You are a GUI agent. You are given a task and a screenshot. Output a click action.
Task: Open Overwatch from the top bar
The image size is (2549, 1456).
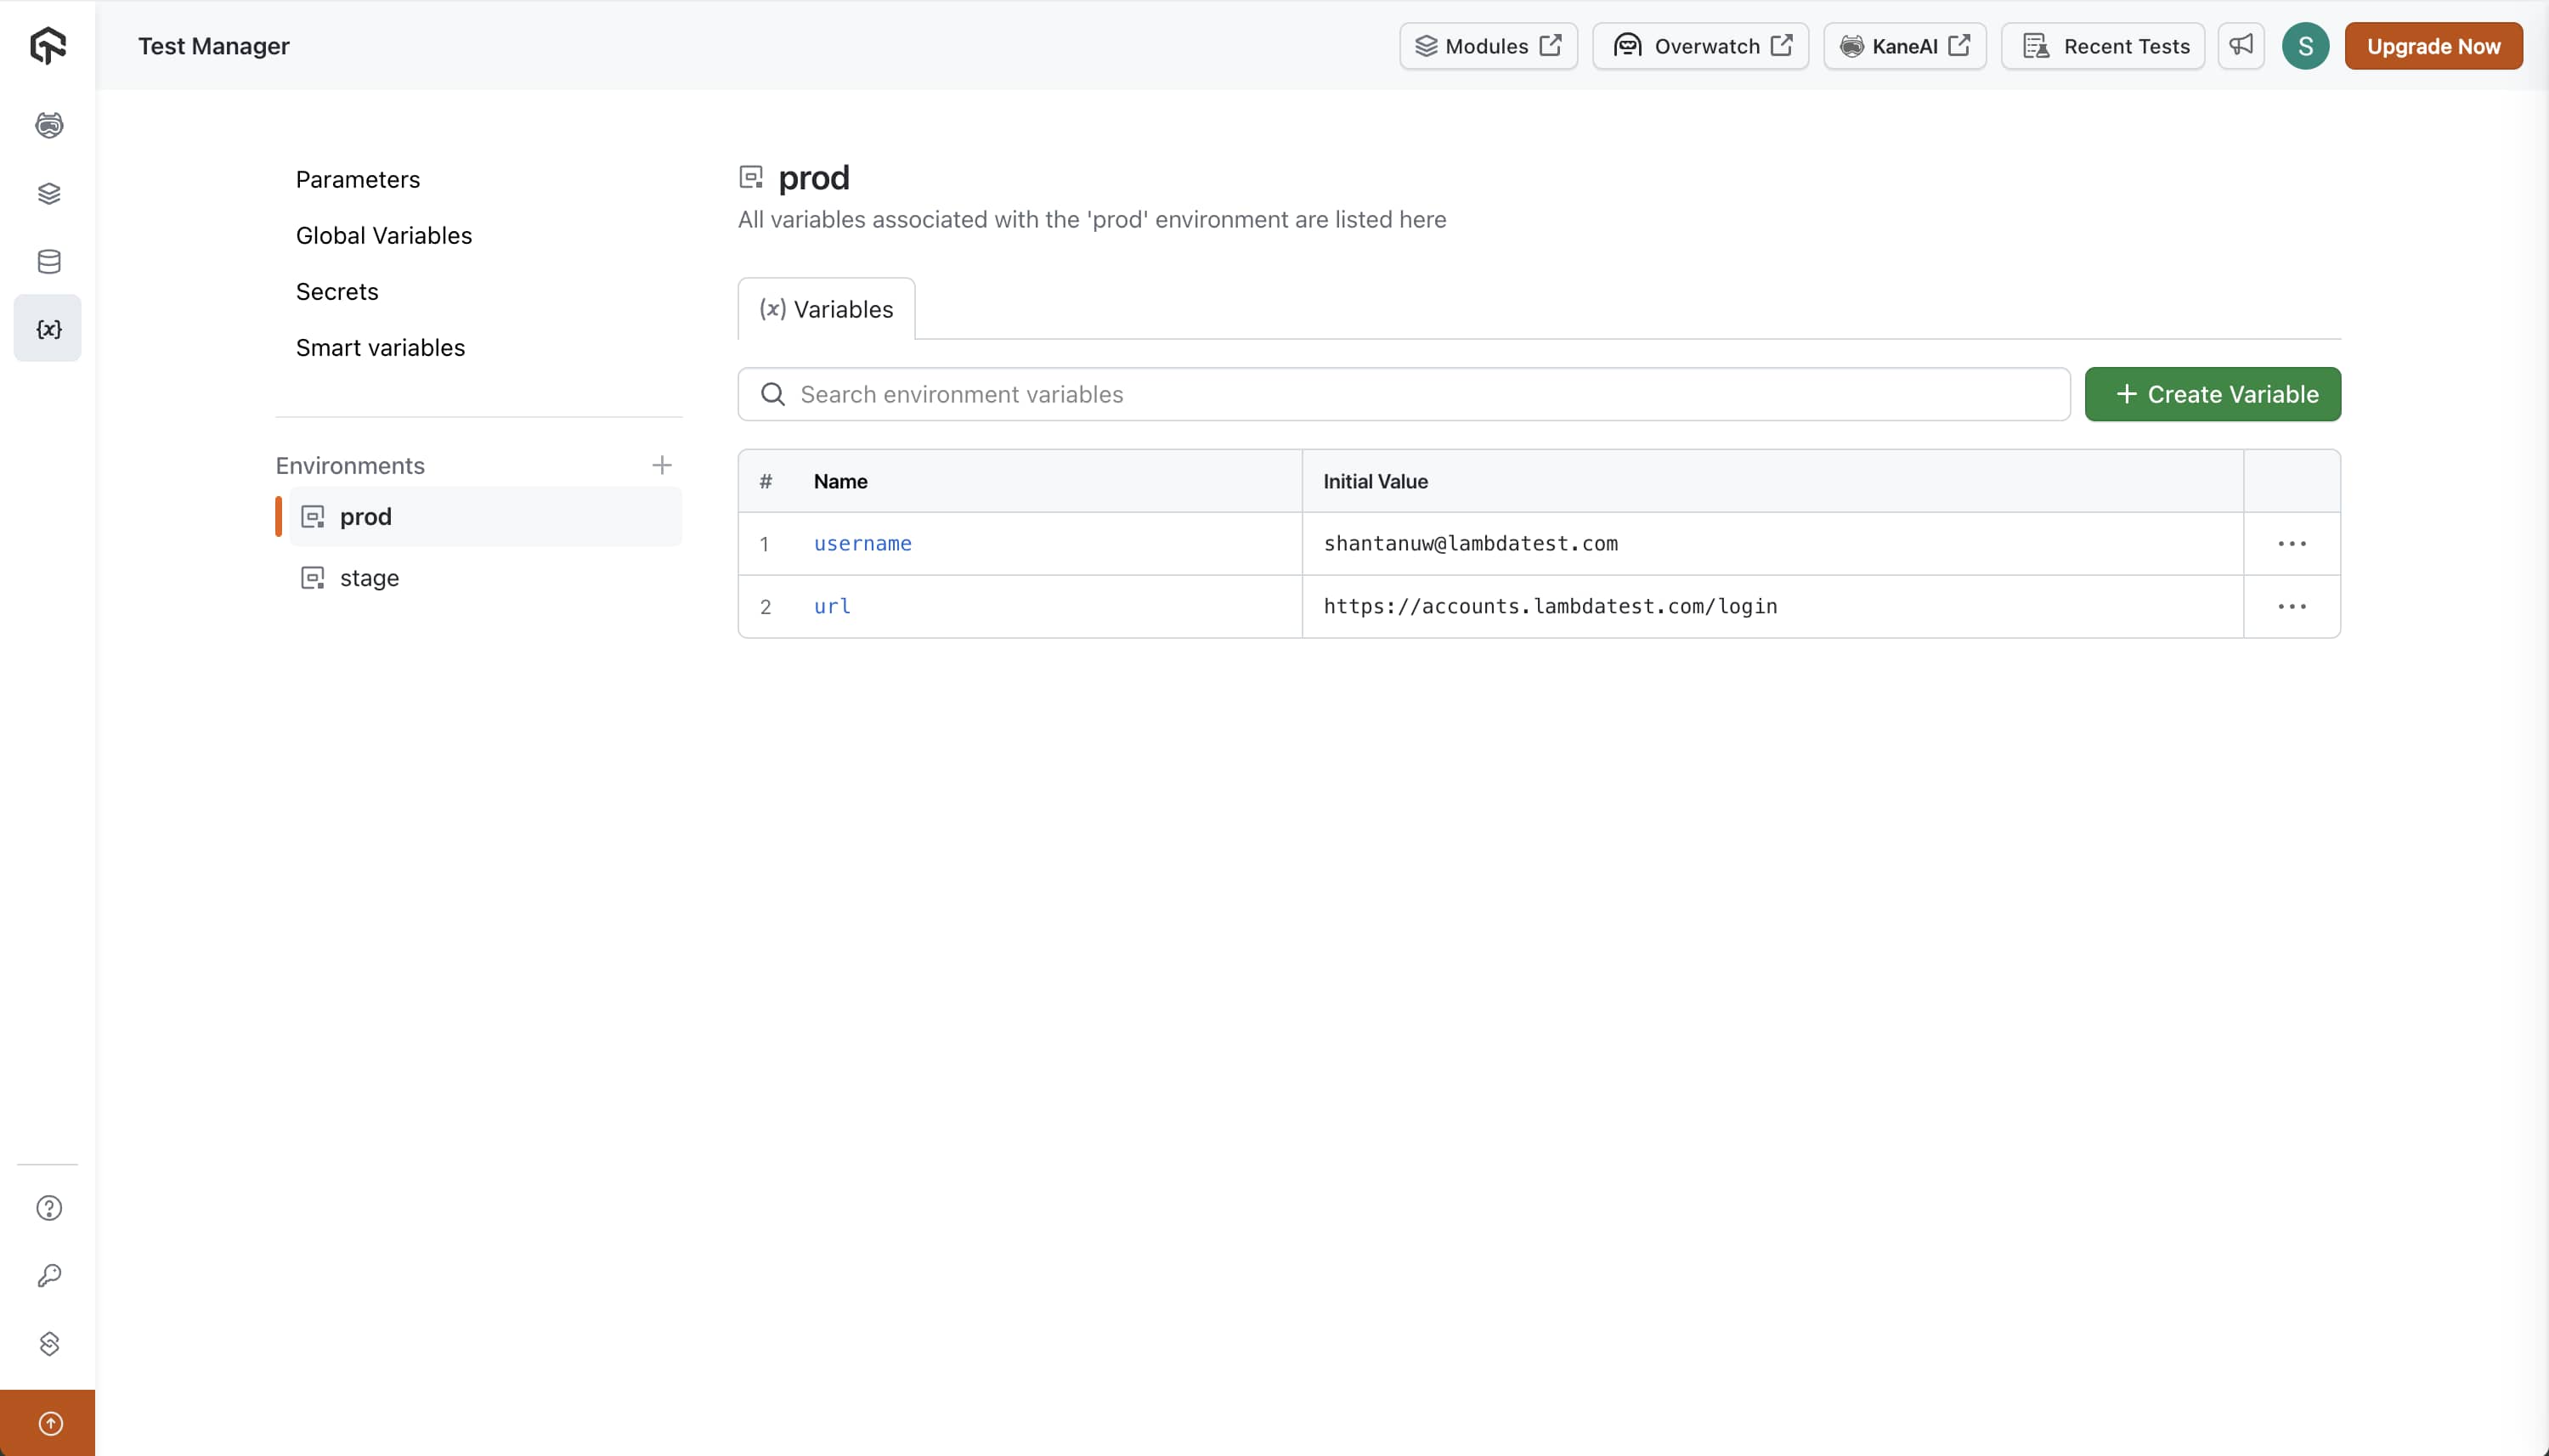tap(1700, 46)
